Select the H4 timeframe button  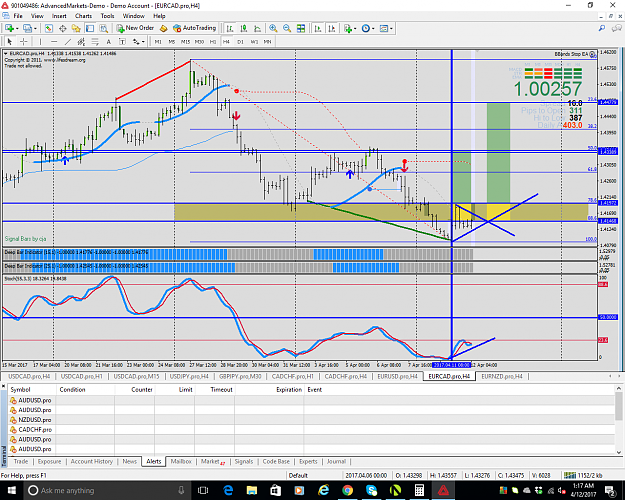click(x=226, y=41)
